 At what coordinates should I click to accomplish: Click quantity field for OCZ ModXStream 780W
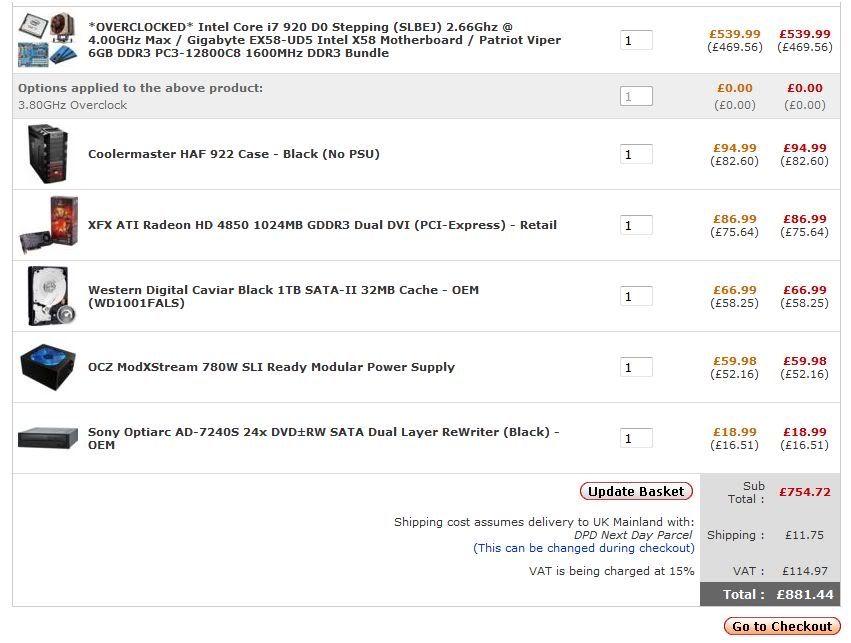(x=636, y=367)
